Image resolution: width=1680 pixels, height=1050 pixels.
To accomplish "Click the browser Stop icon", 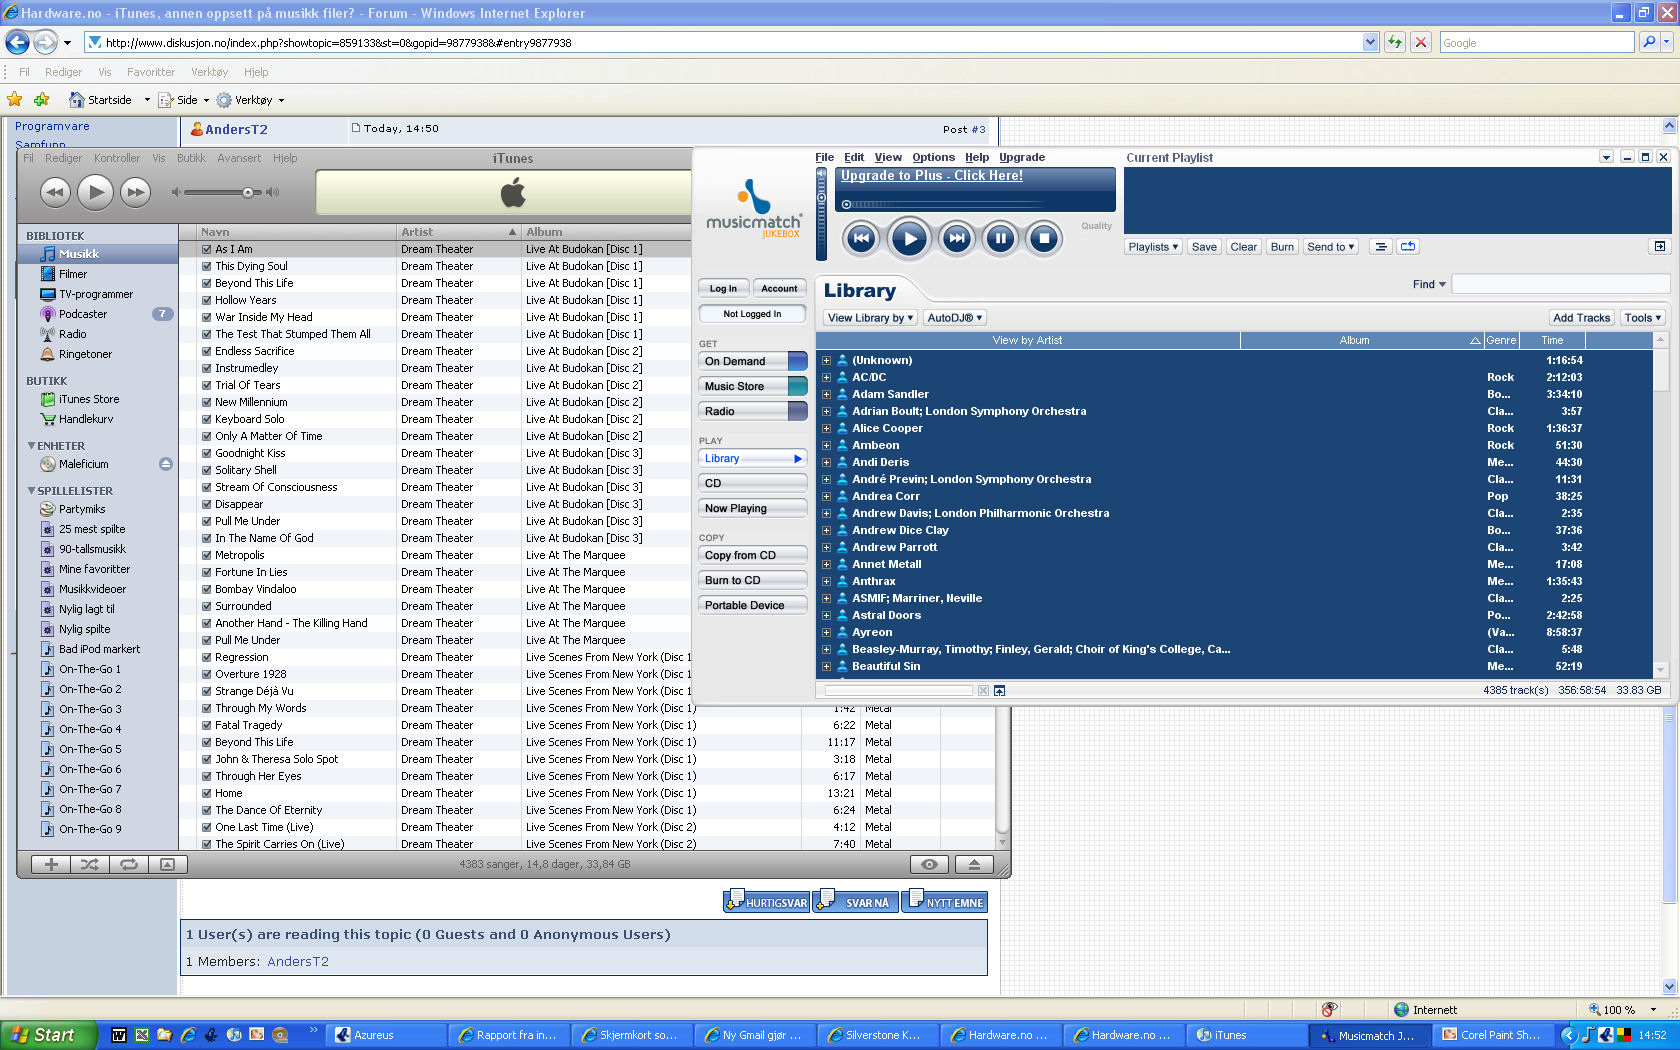I will (1420, 42).
